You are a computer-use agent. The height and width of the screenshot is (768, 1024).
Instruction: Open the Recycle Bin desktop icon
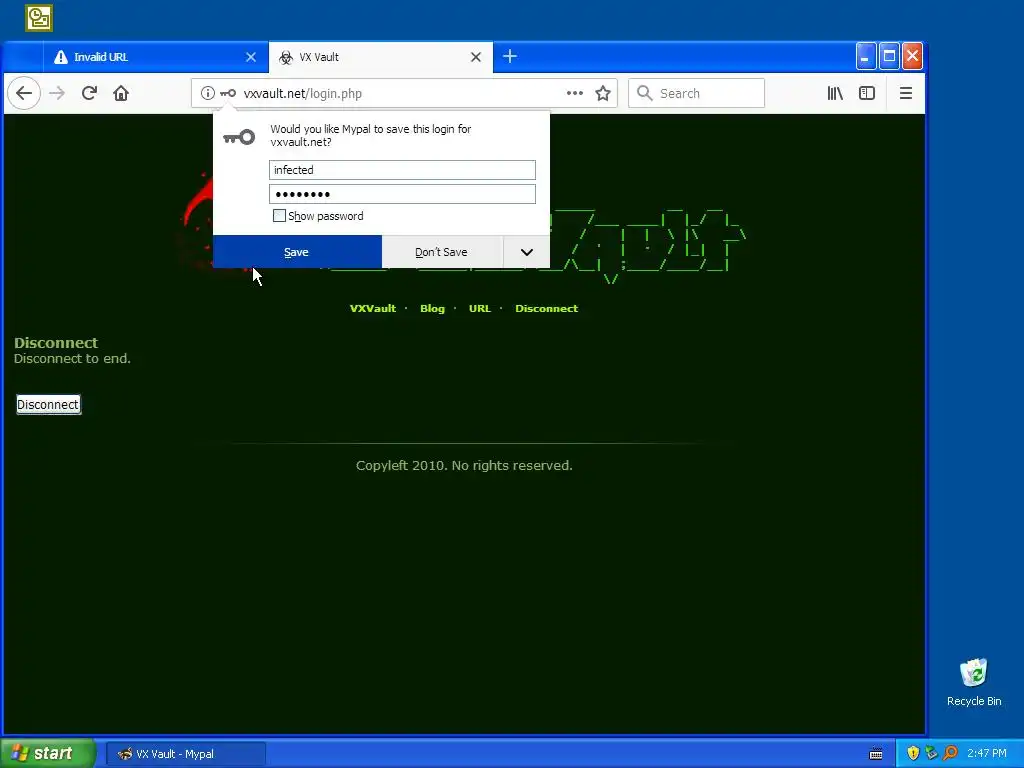click(974, 682)
